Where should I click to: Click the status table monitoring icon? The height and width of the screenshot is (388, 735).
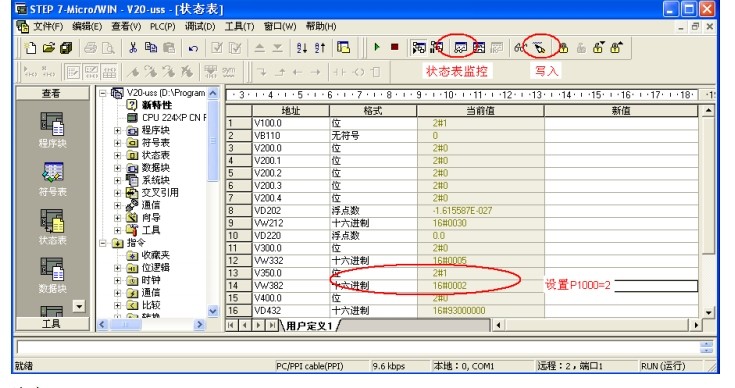pos(460,47)
